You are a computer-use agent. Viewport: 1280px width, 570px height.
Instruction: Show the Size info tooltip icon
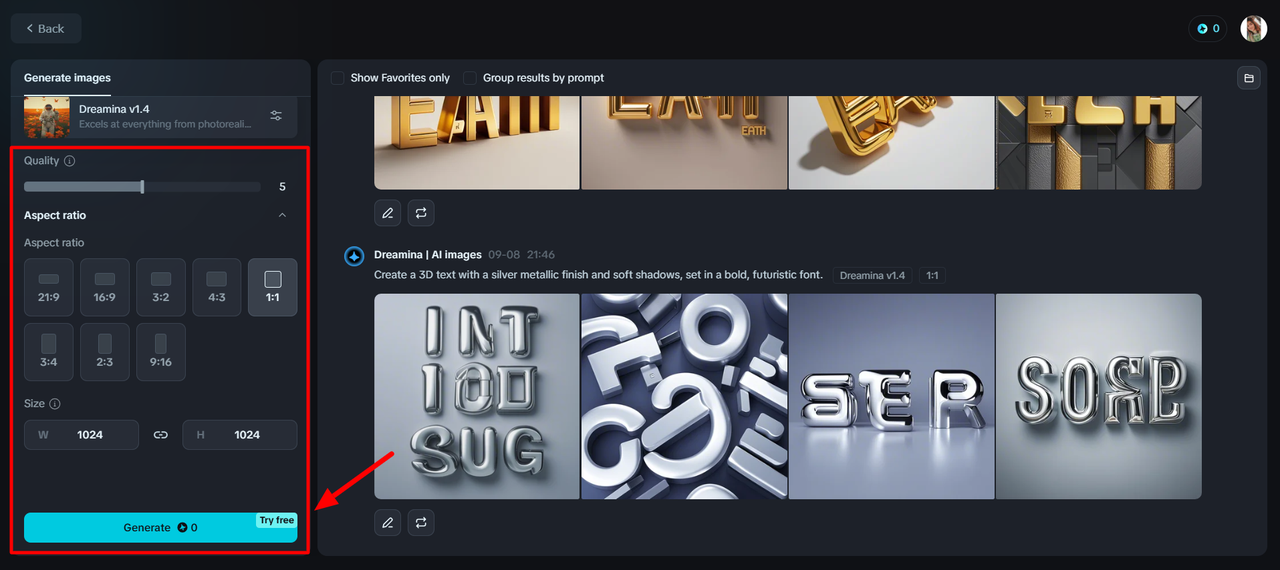55,404
